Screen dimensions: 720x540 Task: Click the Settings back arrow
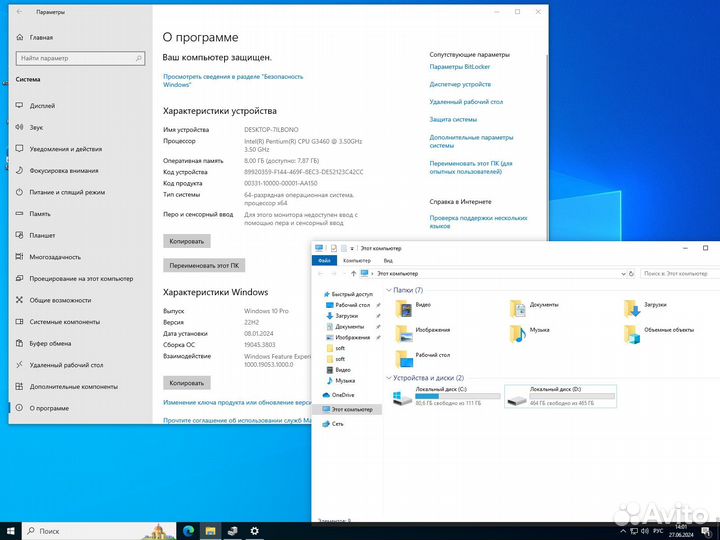(x=19, y=12)
